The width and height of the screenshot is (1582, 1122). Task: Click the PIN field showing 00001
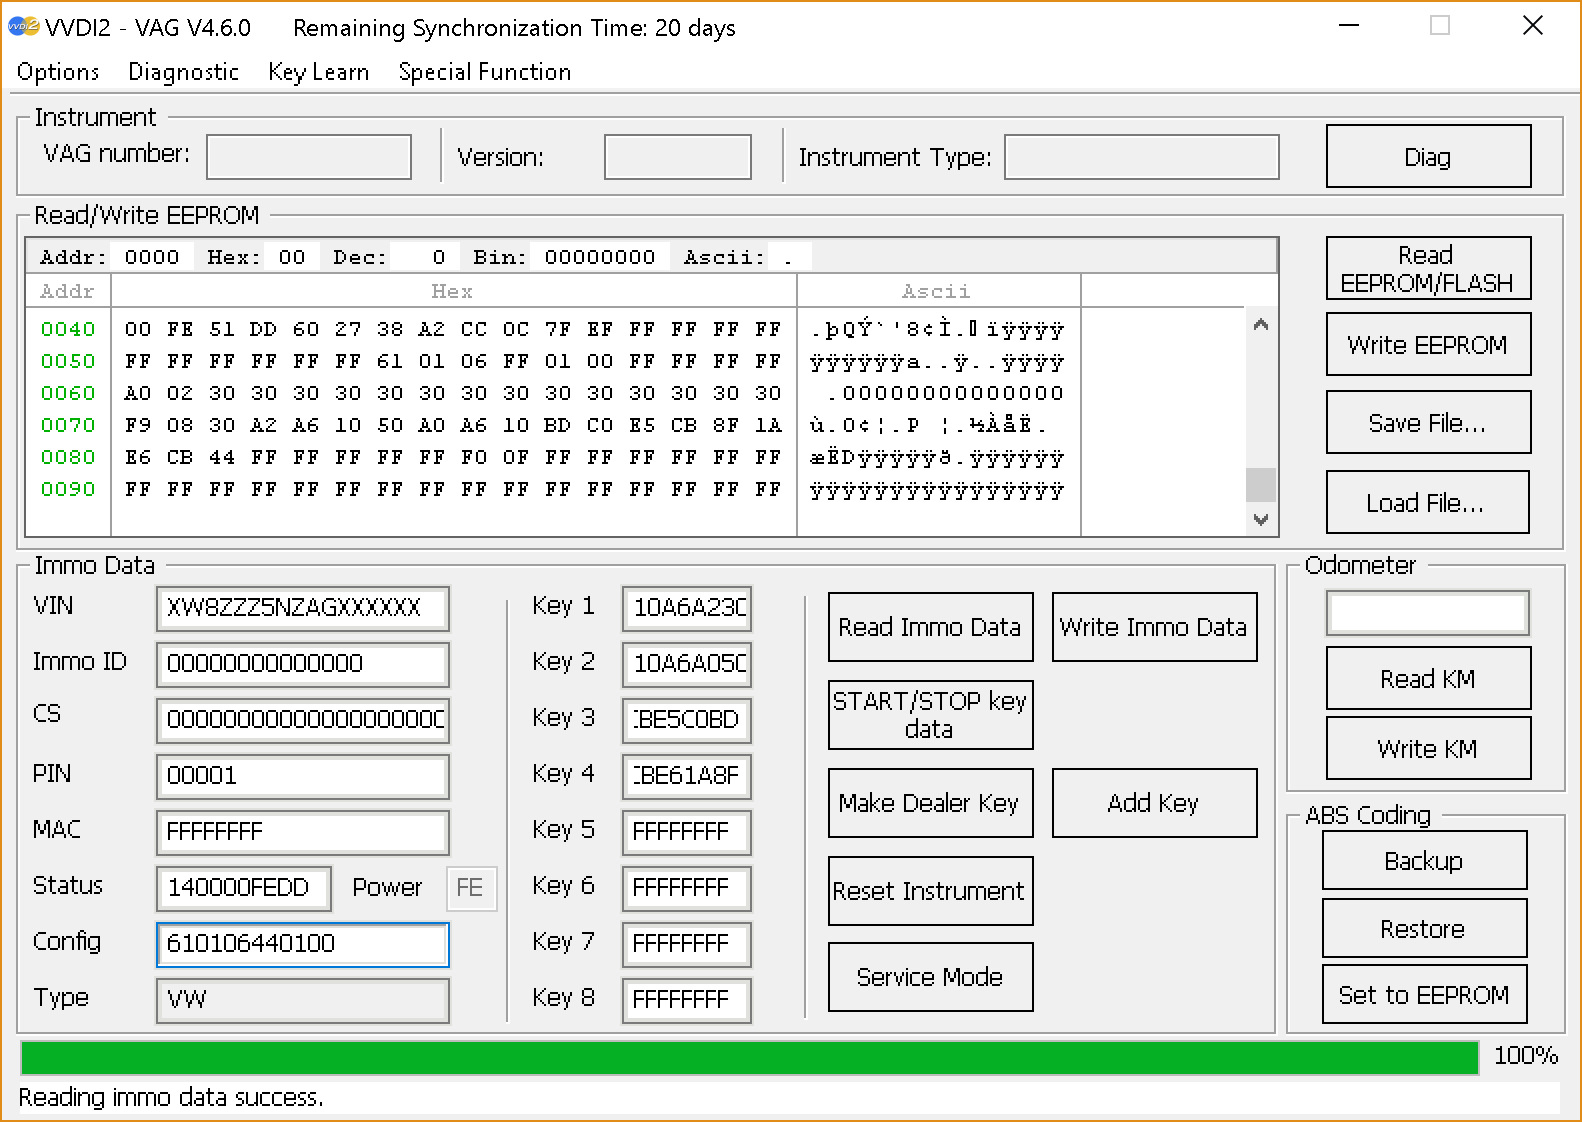303,776
